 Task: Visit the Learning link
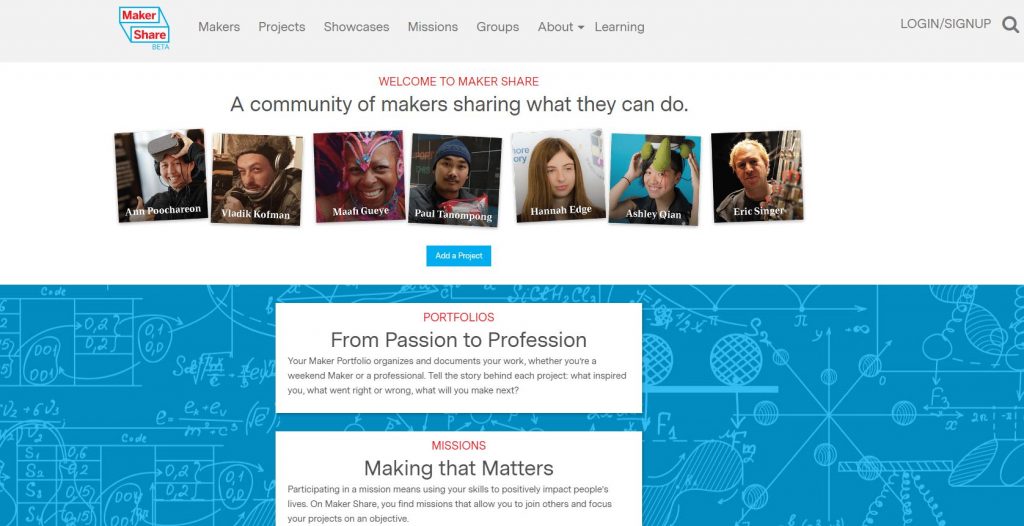point(619,27)
